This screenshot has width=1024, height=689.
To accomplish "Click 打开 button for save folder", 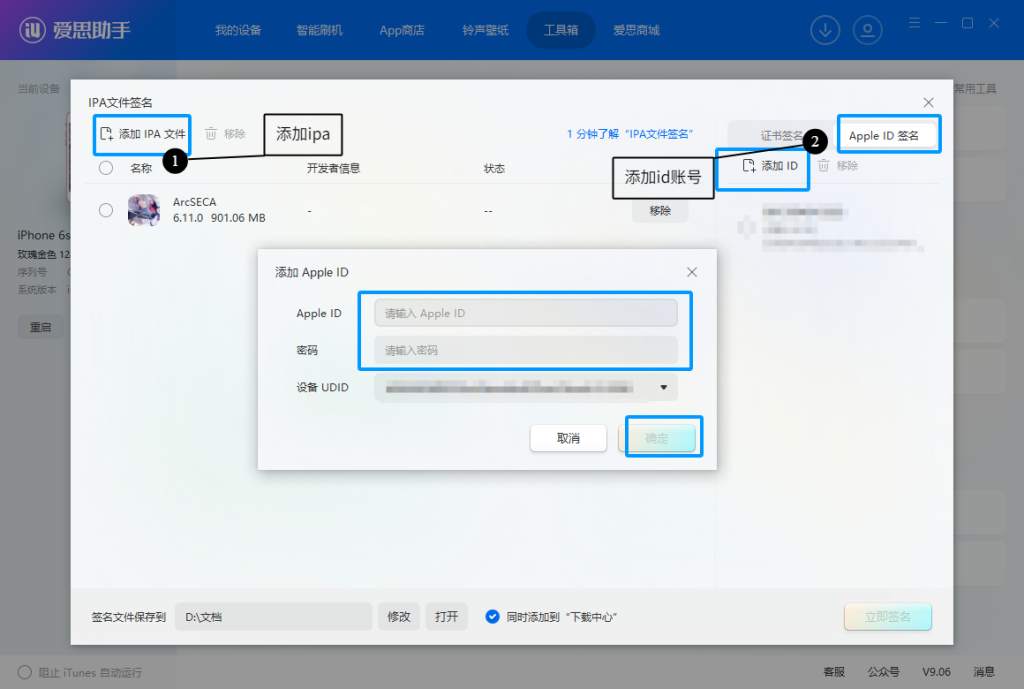I will [447, 617].
